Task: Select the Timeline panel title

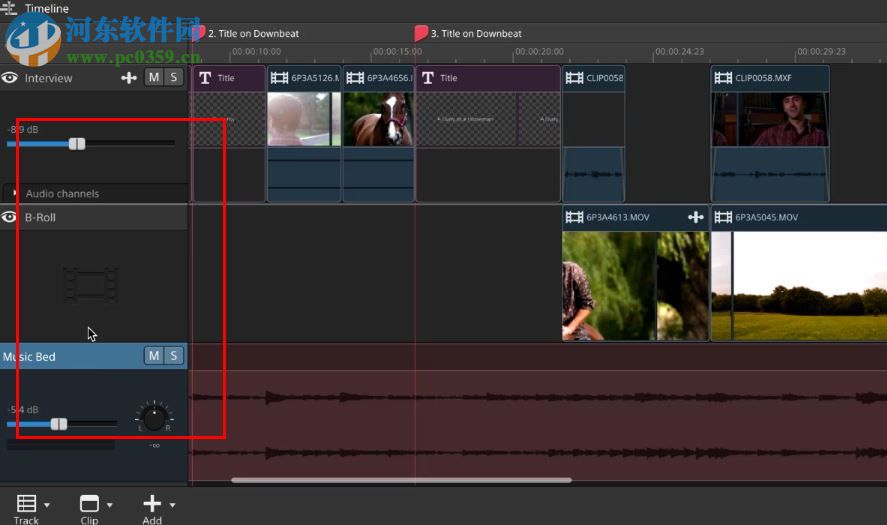Action: [x=46, y=8]
